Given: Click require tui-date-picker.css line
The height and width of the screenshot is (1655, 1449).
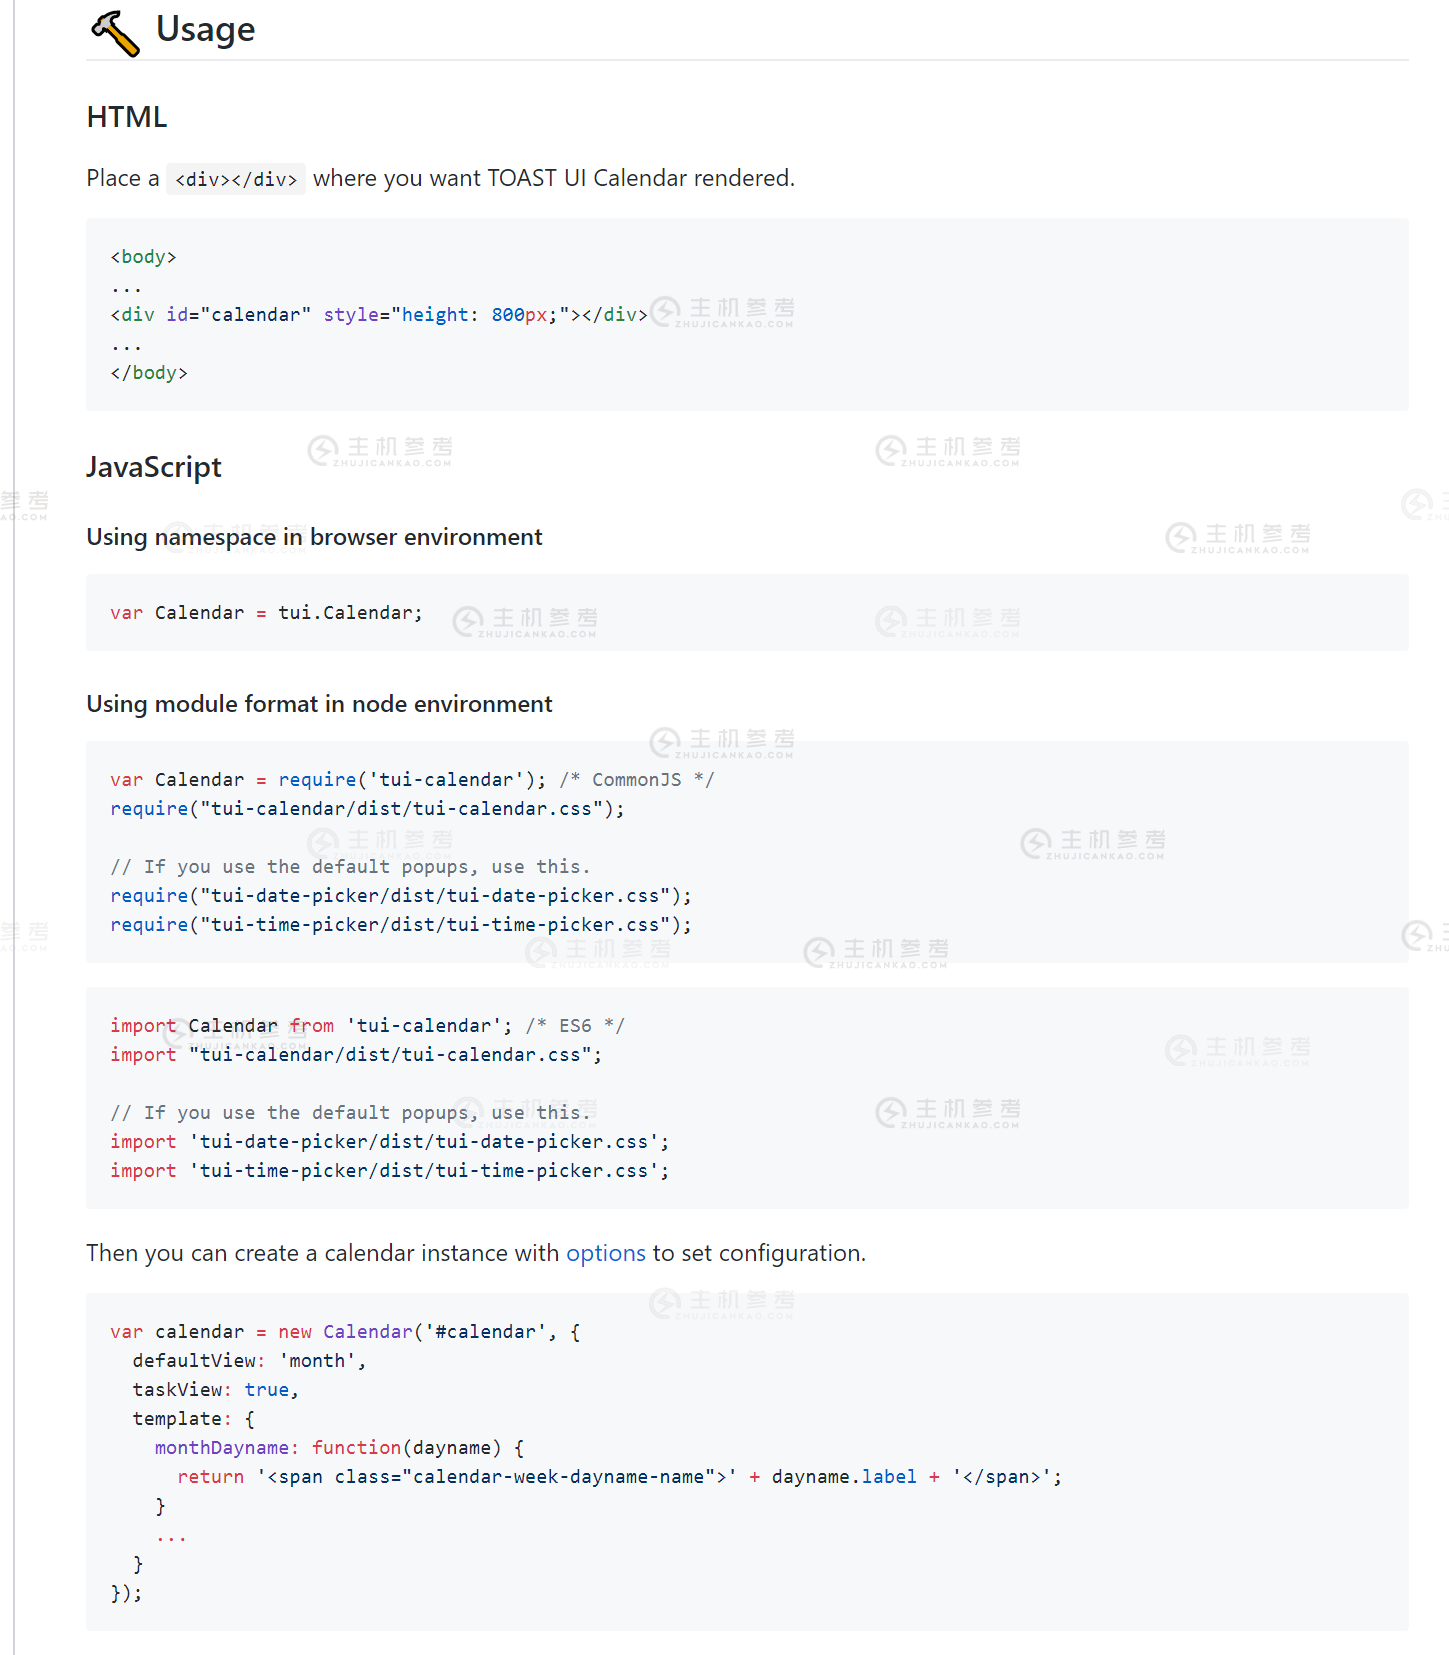Looking at the screenshot, I should pyautogui.click(x=401, y=896).
